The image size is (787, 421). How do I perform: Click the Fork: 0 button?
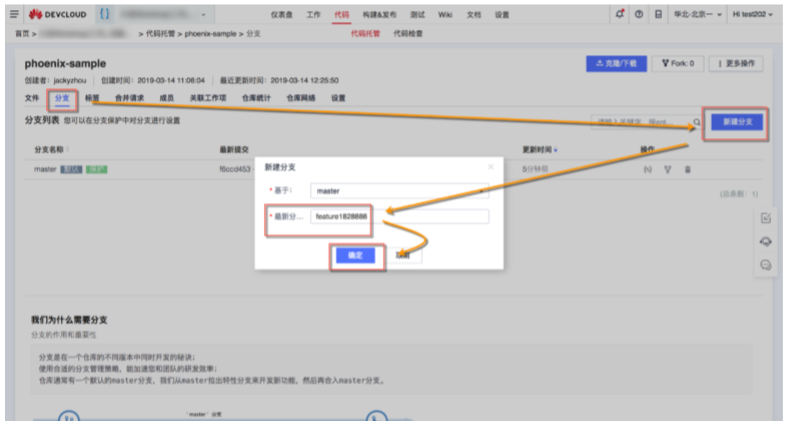point(678,63)
